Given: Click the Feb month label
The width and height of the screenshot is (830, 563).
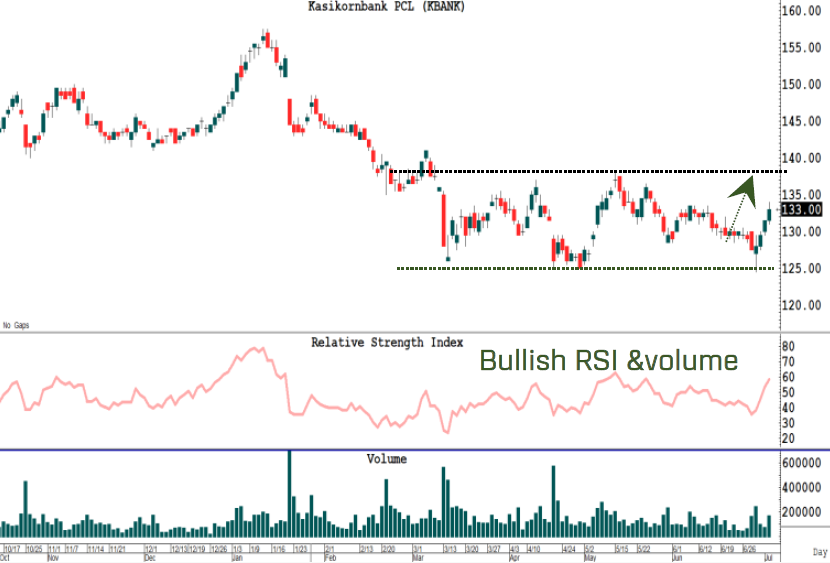Looking at the screenshot, I should 330,558.
